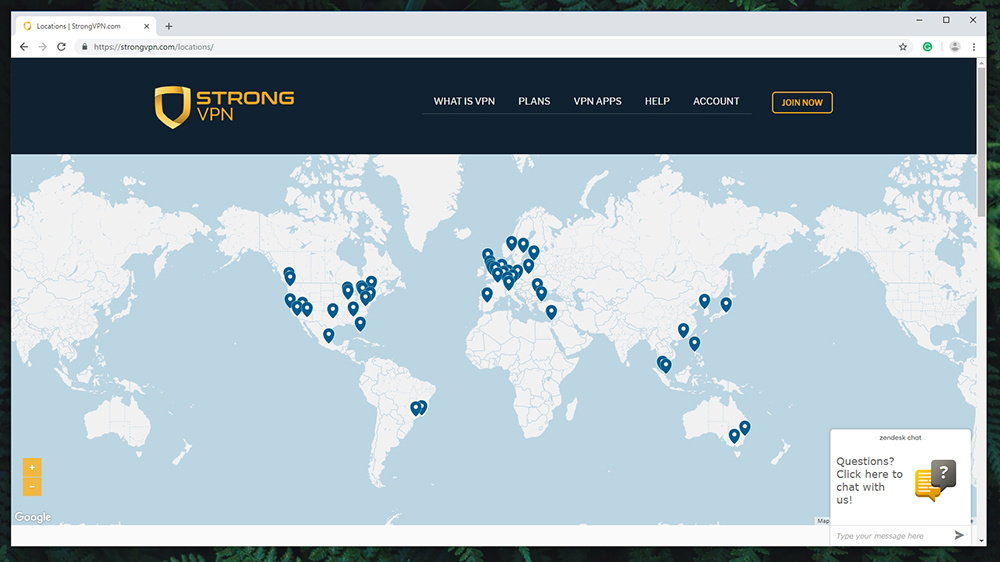Bookmark this page with the star icon
Viewport: 1000px width, 562px height.
[902, 47]
